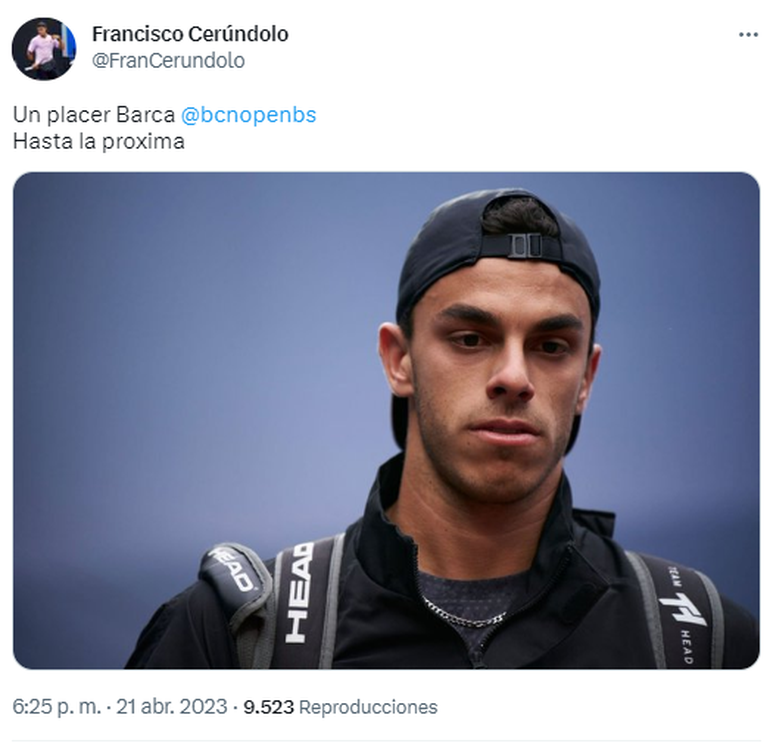Open the @FranCerundolo handle

(168, 60)
